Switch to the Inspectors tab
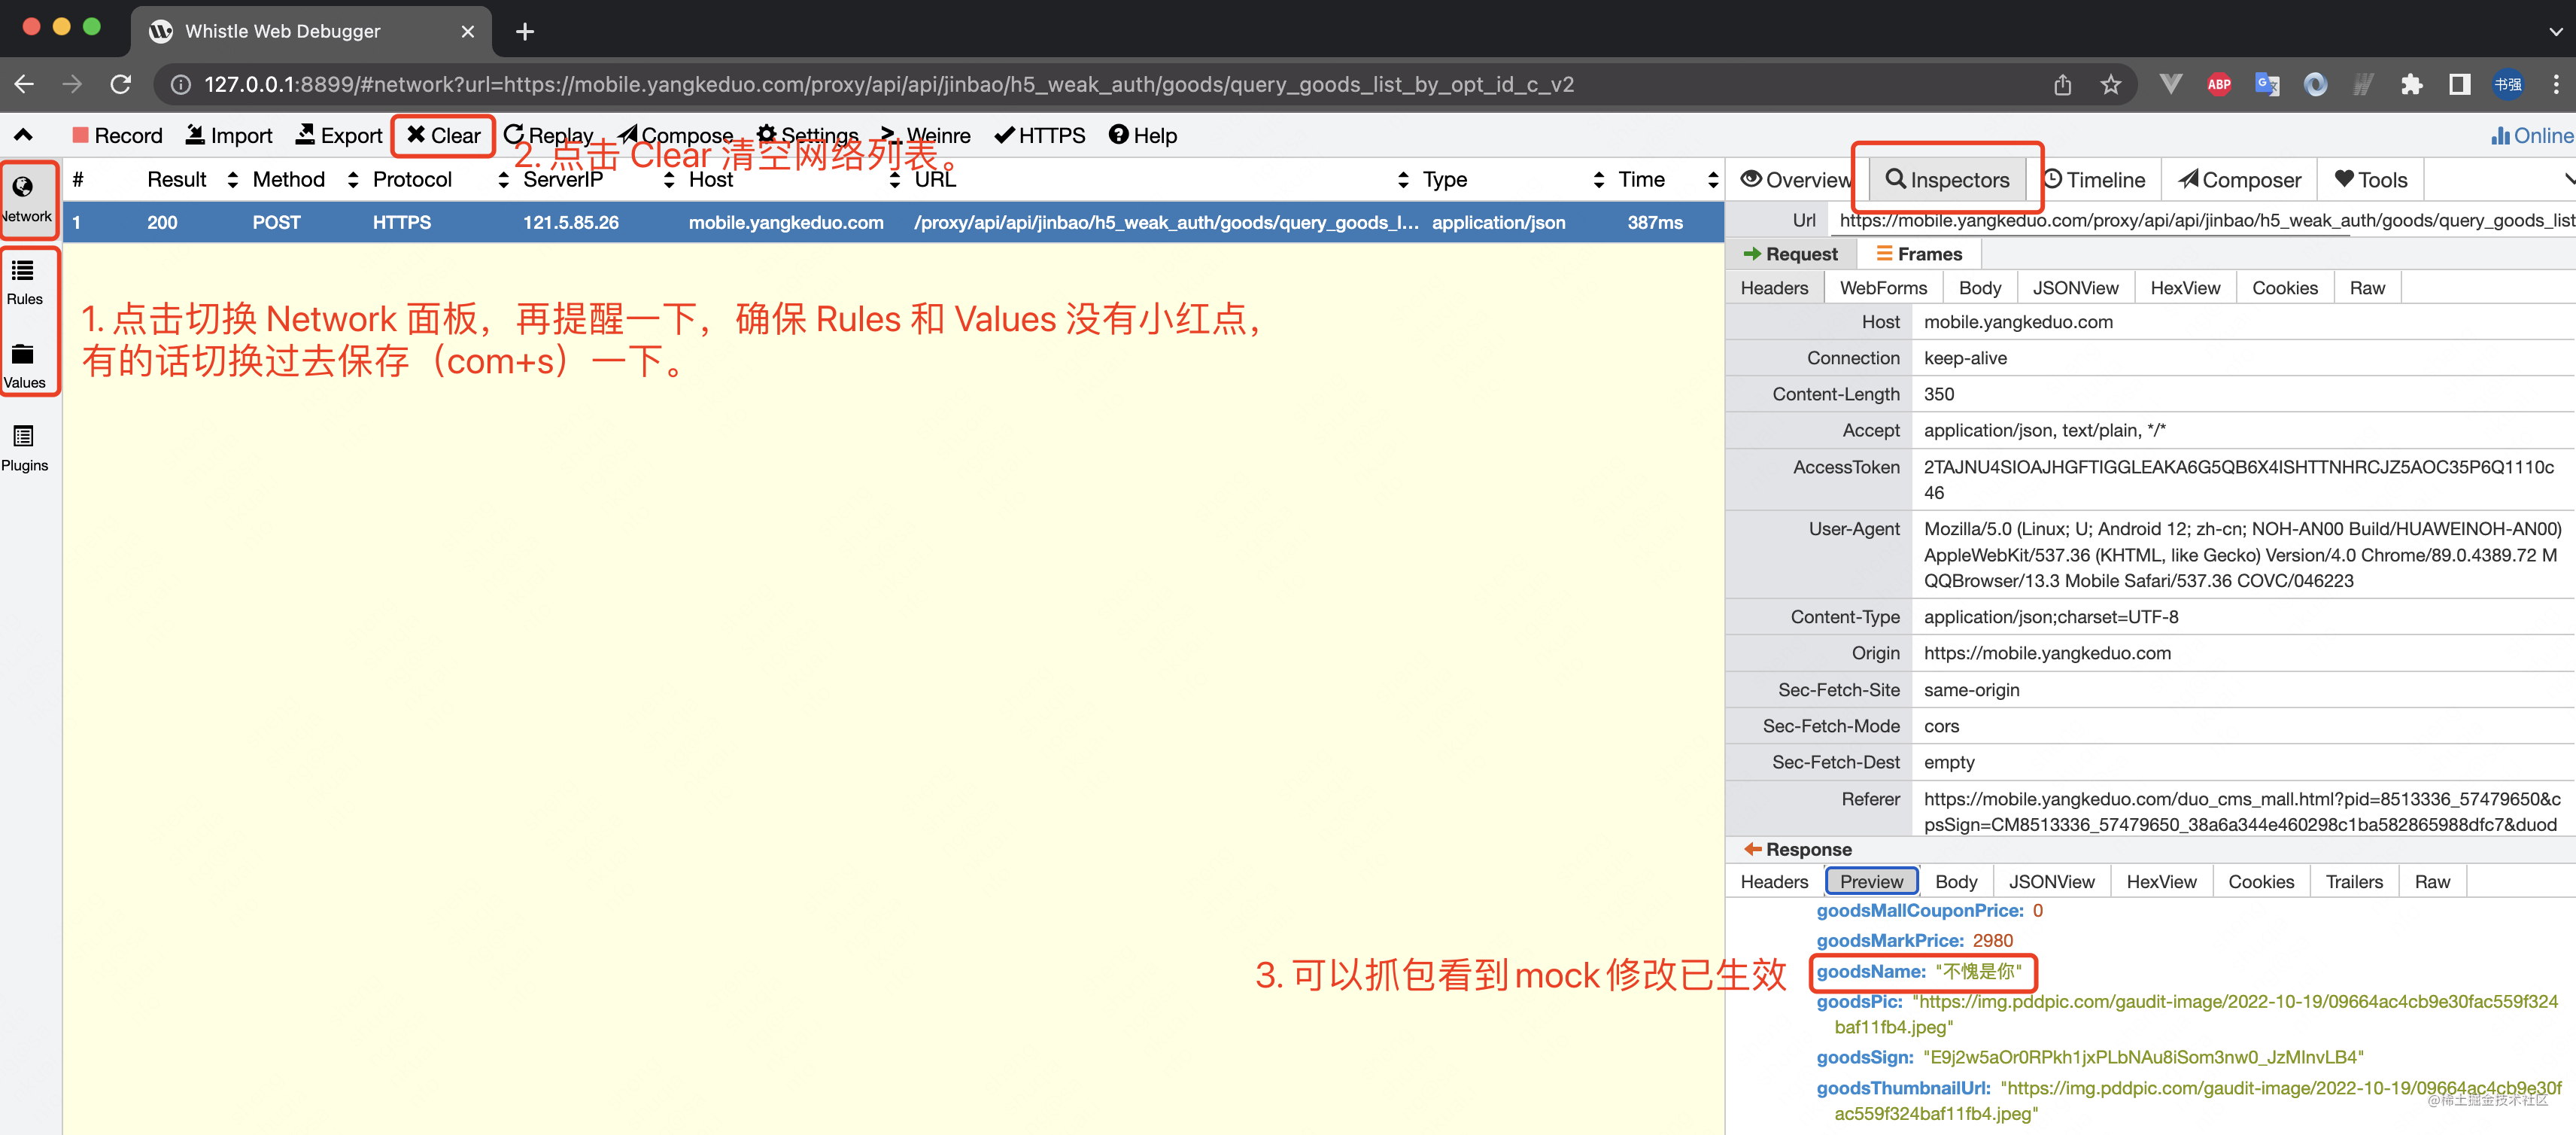The image size is (2576, 1135). (x=1946, y=180)
